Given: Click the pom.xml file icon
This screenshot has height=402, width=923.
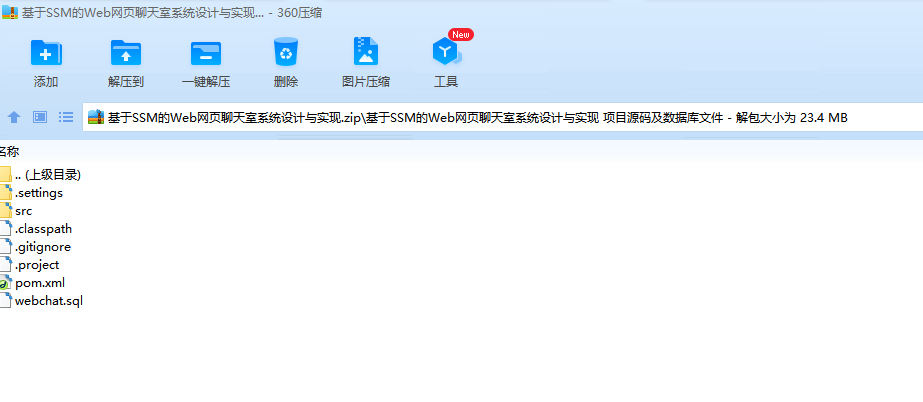Looking at the screenshot, I should click(5, 283).
